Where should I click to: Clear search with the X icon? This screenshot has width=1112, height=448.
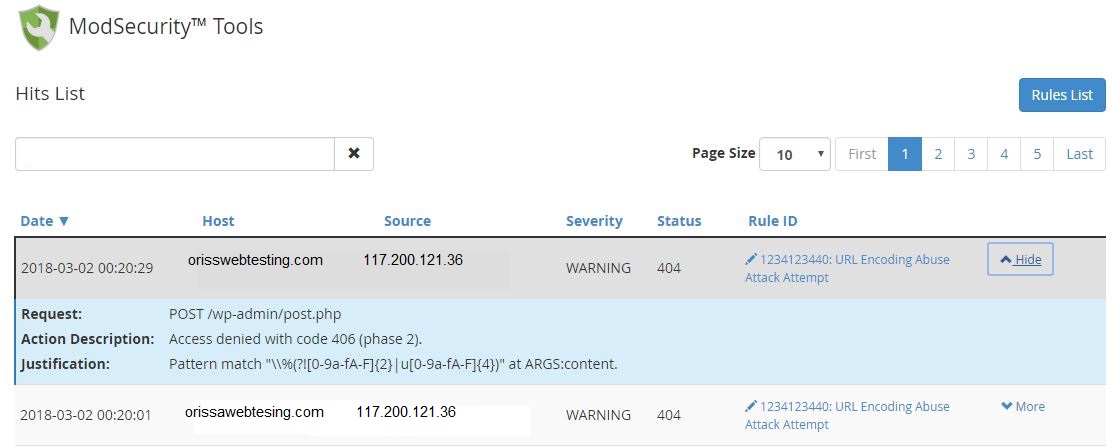pyautogui.click(x=354, y=154)
